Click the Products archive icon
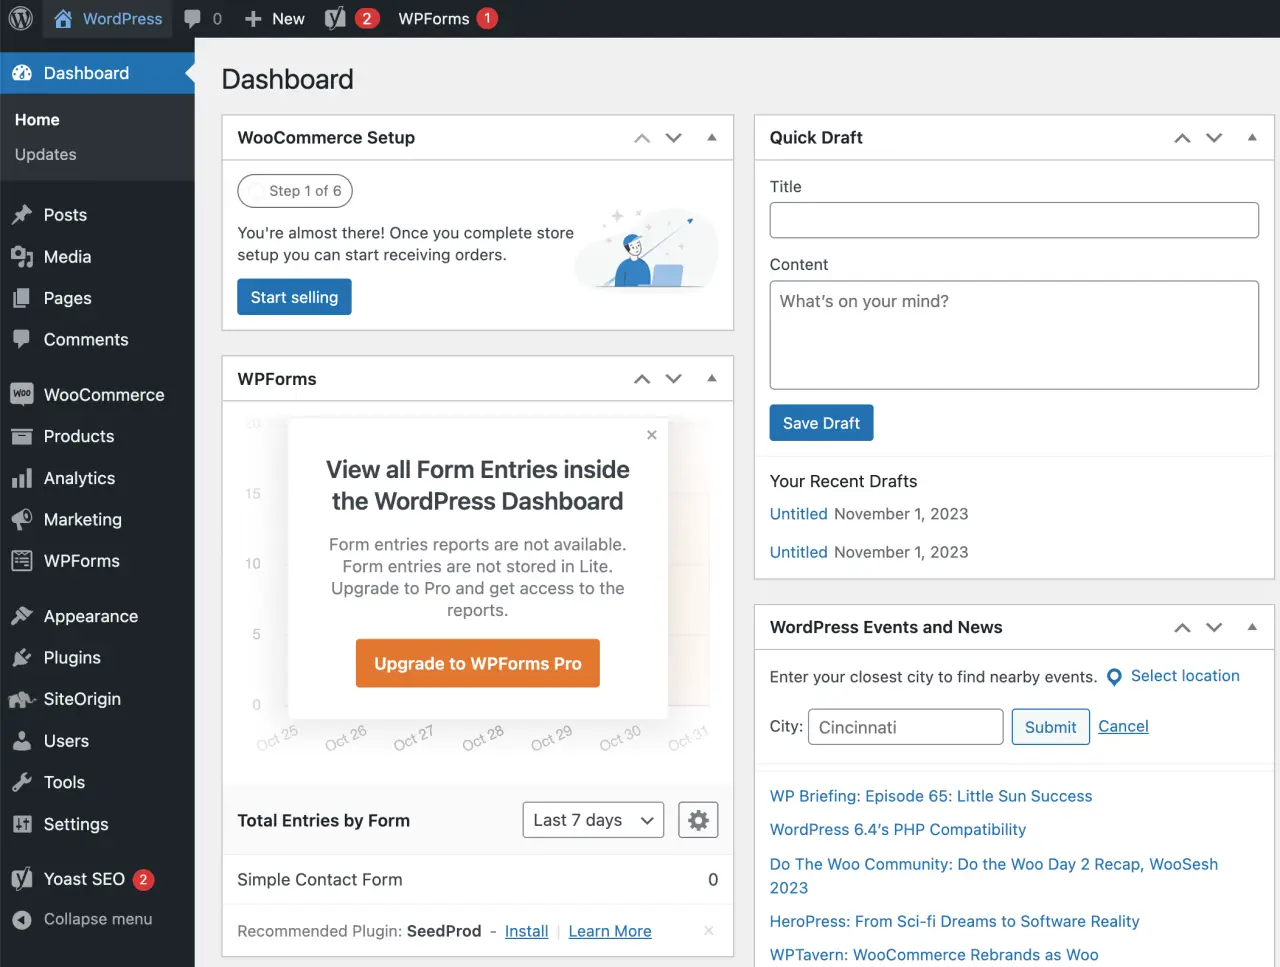 click(x=22, y=436)
